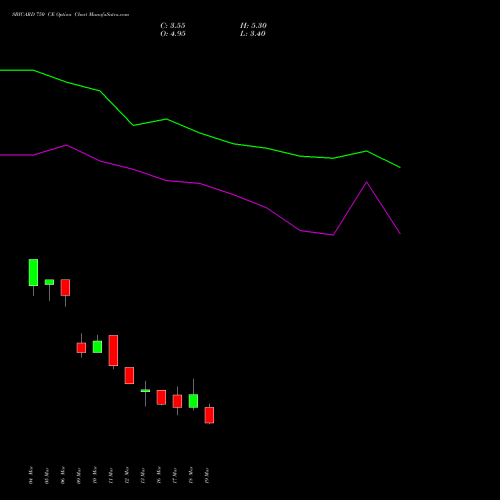Click the red candle above 17 Mar
This screenshot has height=500, width=500.
[x=177, y=401]
